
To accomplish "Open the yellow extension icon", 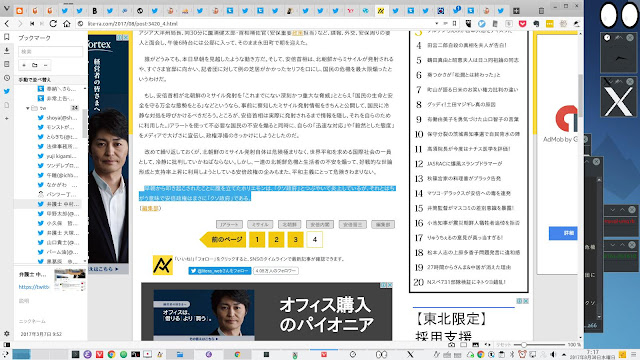I will 549,24.
